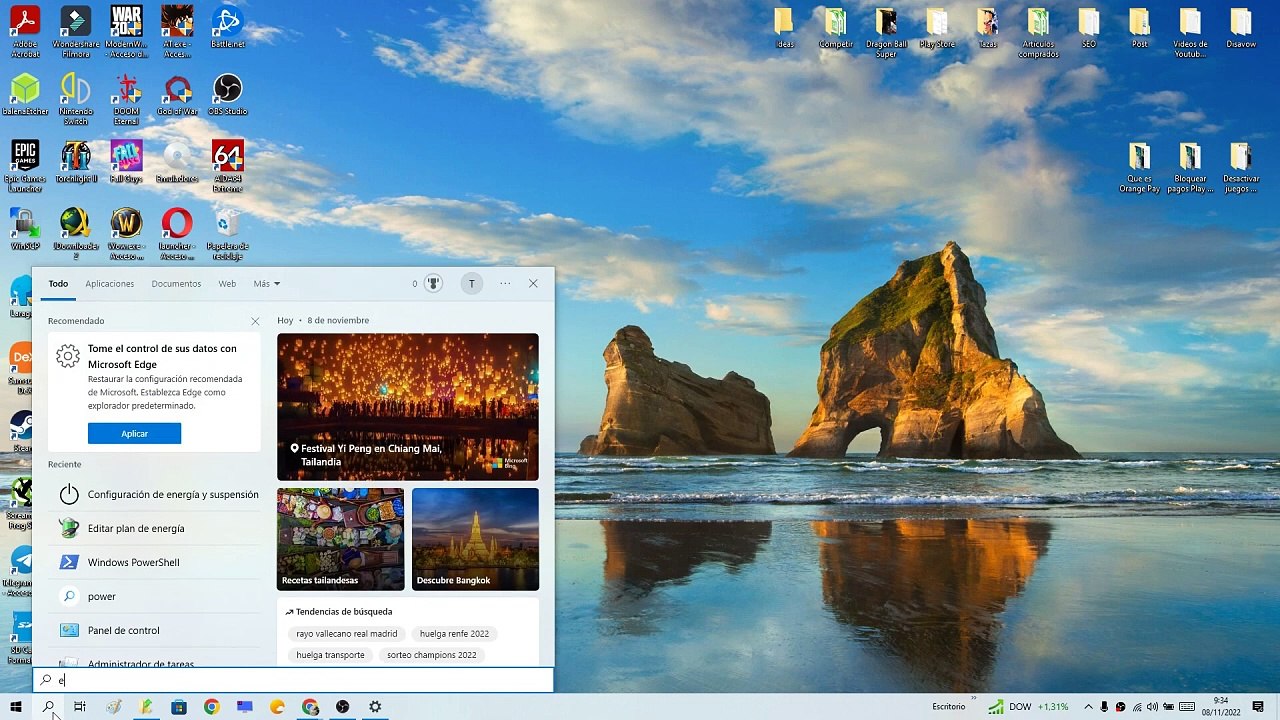Click the search text input box

pos(293,680)
